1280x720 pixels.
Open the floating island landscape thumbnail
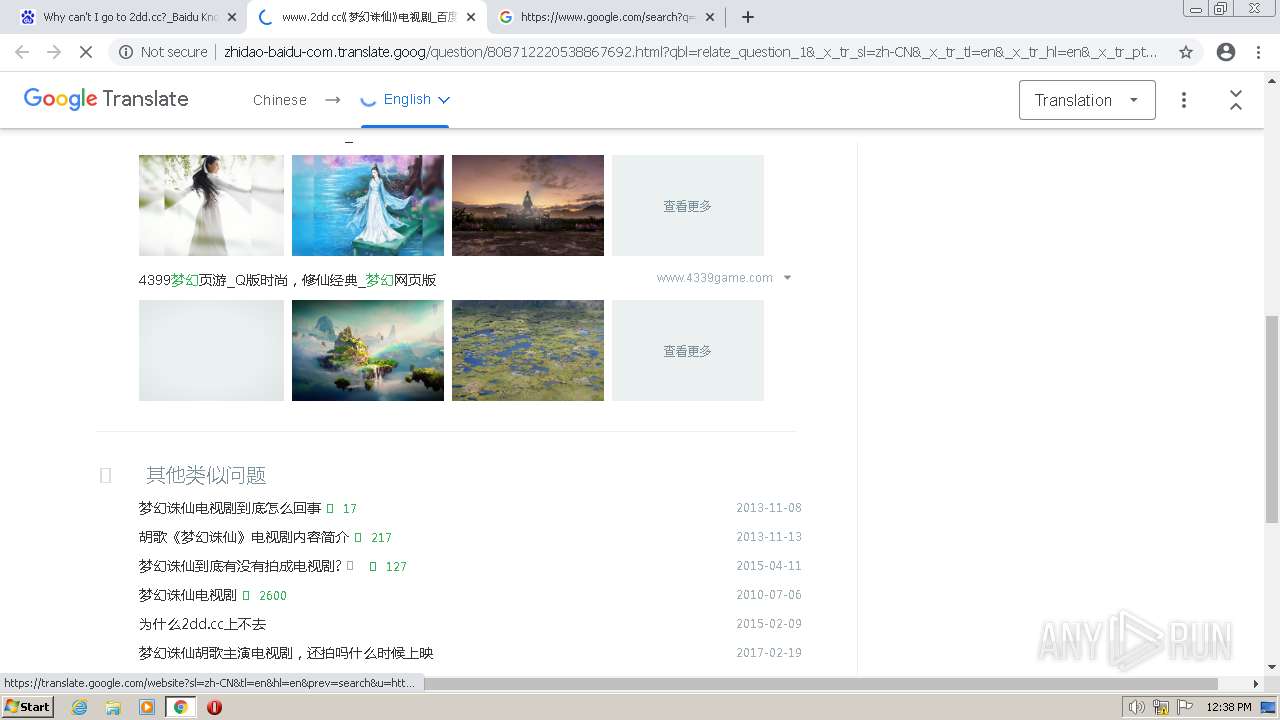point(368,350)
